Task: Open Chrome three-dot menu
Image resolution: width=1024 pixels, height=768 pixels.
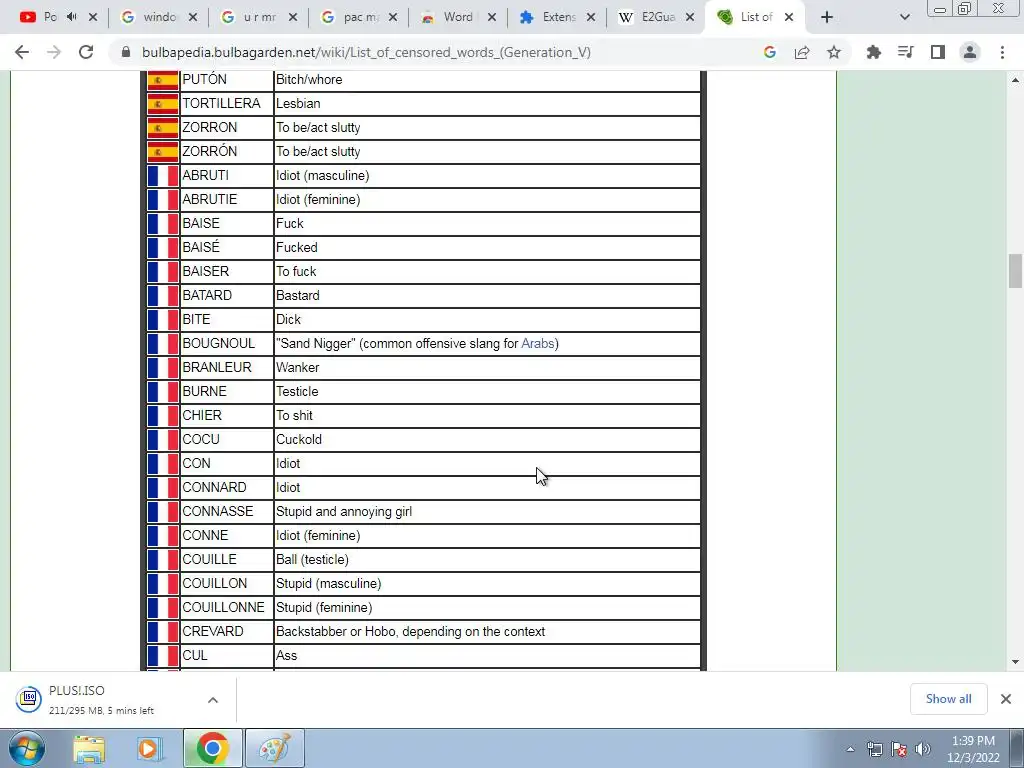Action: pos(1002,52)
